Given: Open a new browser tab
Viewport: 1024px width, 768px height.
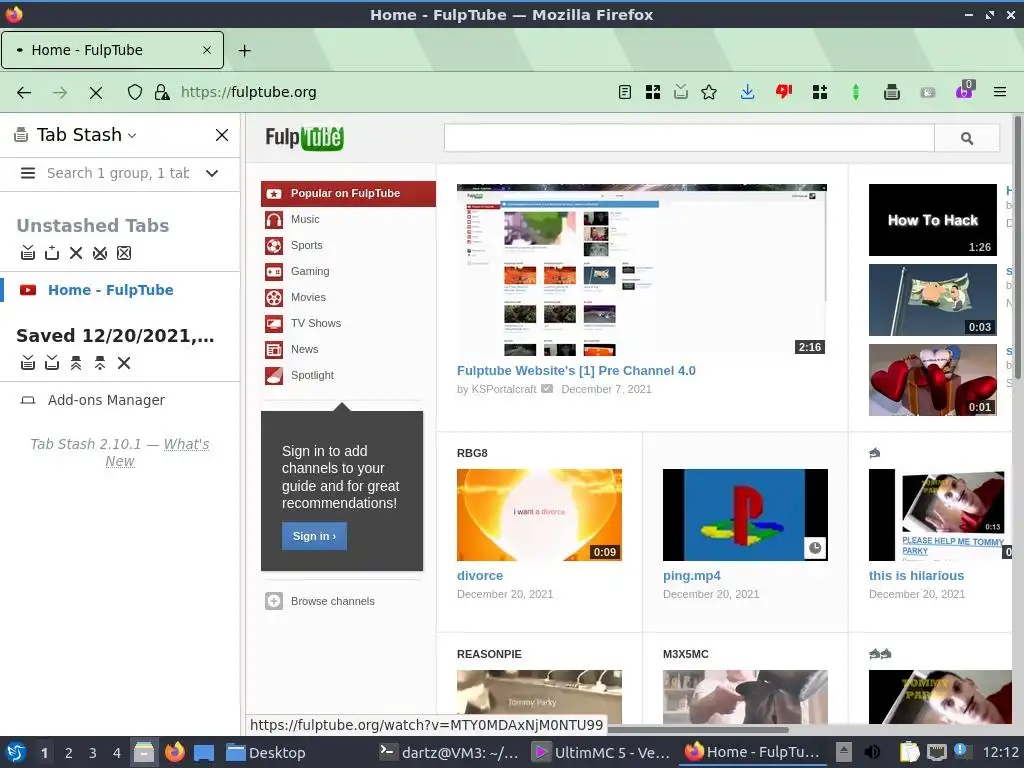Looking at the screenshot, I should (x=244, y=50).
